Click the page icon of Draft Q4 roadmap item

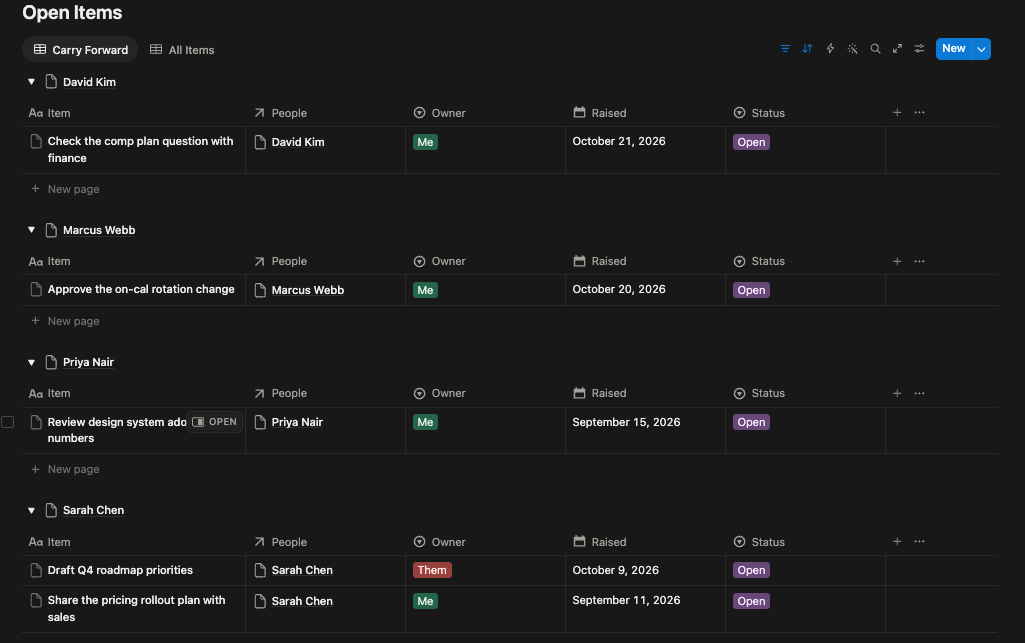click(x=36, y=570)
